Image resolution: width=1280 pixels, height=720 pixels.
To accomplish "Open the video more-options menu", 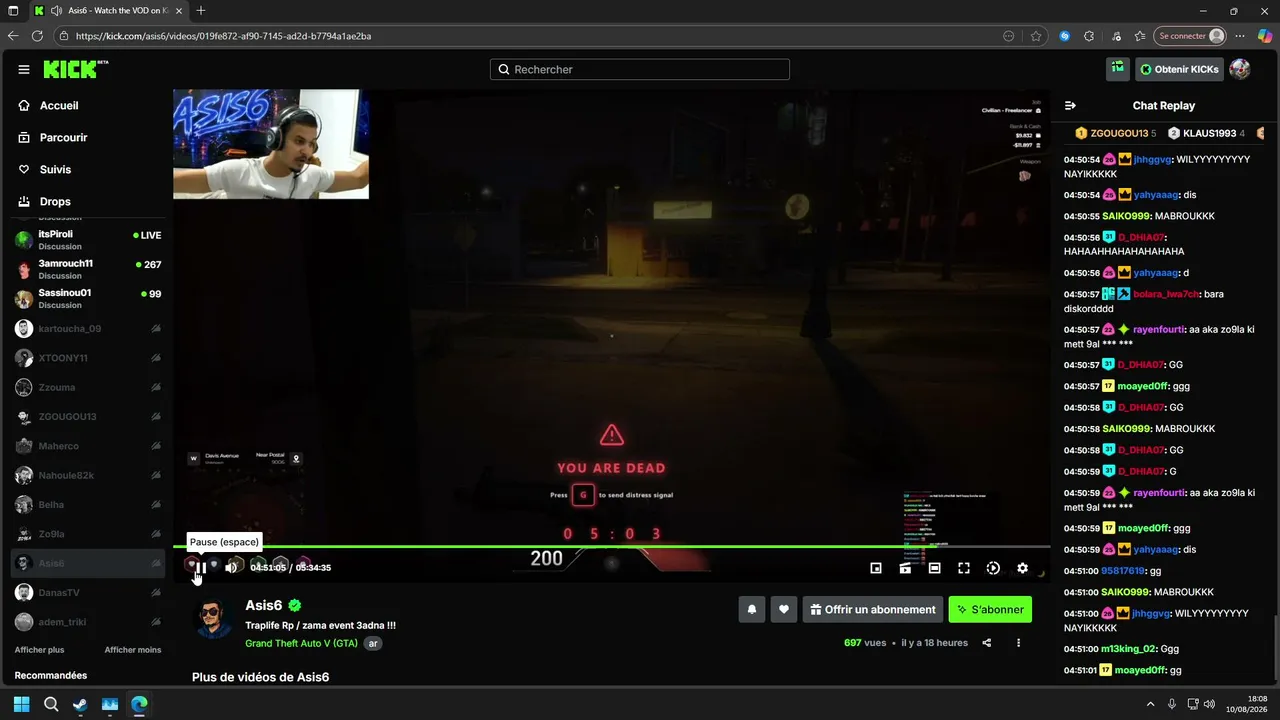I will [1019, 643].
